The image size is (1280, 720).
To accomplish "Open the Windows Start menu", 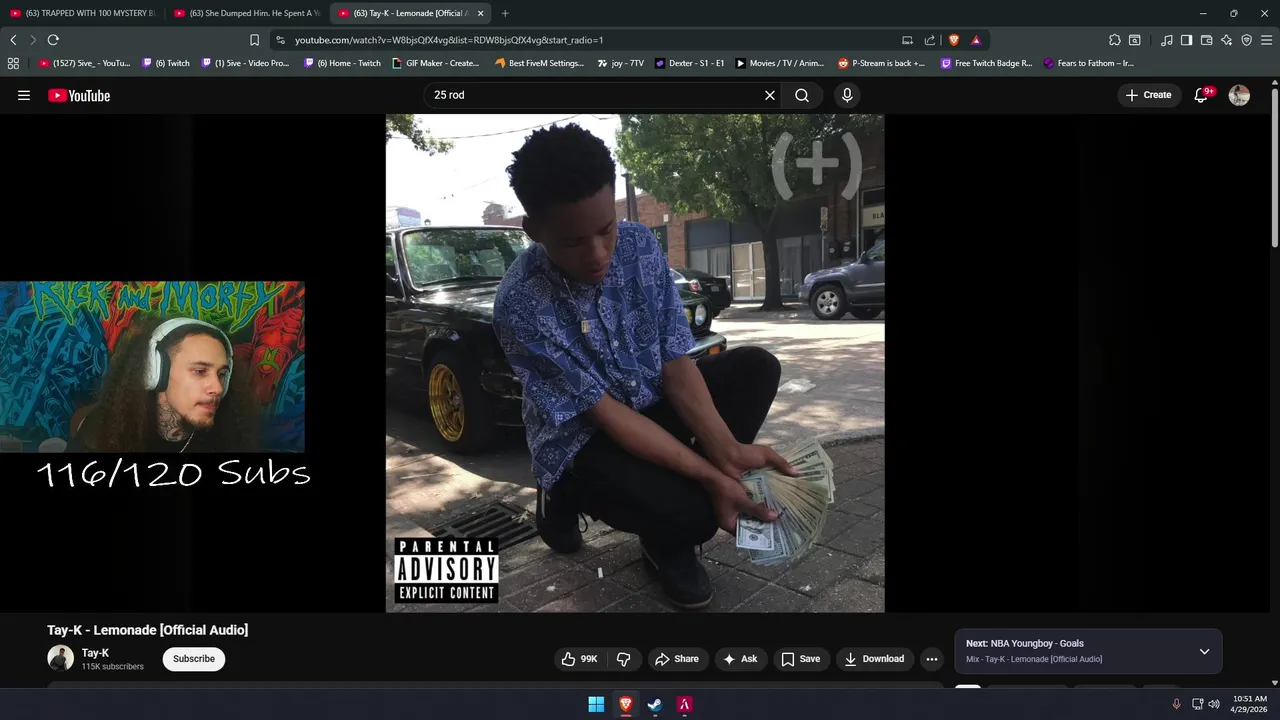I will (x=596, y=704).
